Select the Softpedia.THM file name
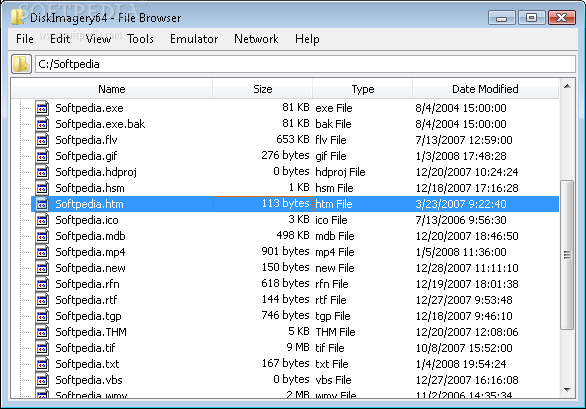Image resolution: width=586 pixels, height=409 pixels. 91,332
